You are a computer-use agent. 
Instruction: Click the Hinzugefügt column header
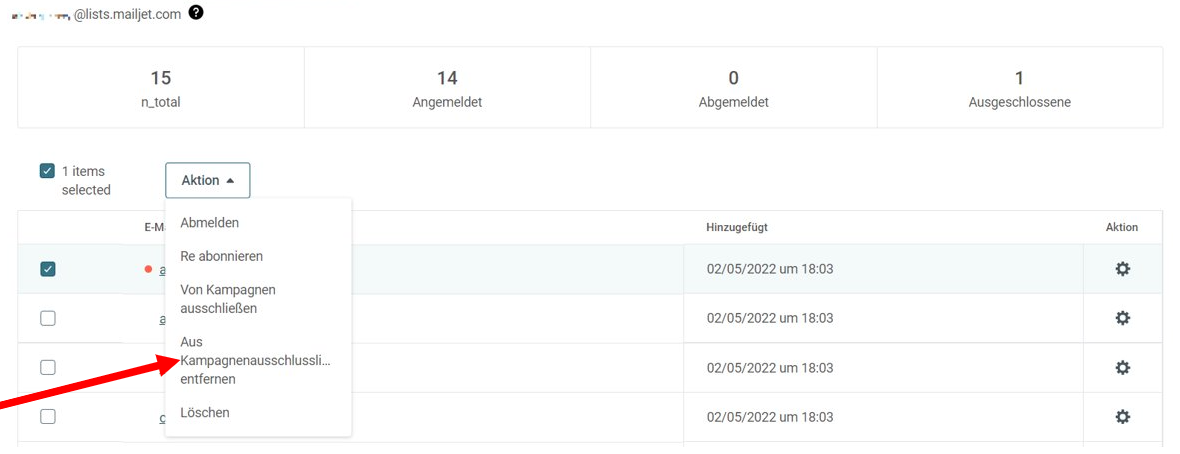click(x=737, y=227)
